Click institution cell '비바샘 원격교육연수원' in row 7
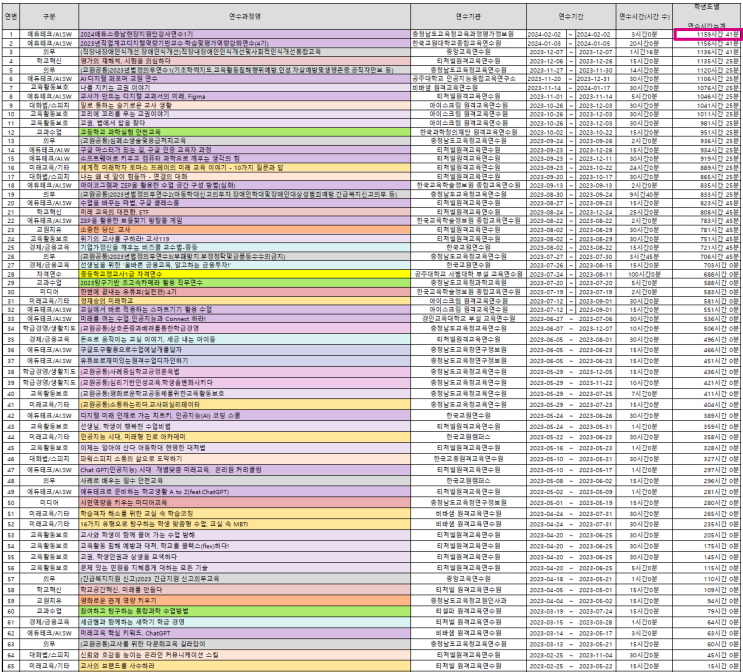This screenshot has height=672, width=743. coord(468,87)
